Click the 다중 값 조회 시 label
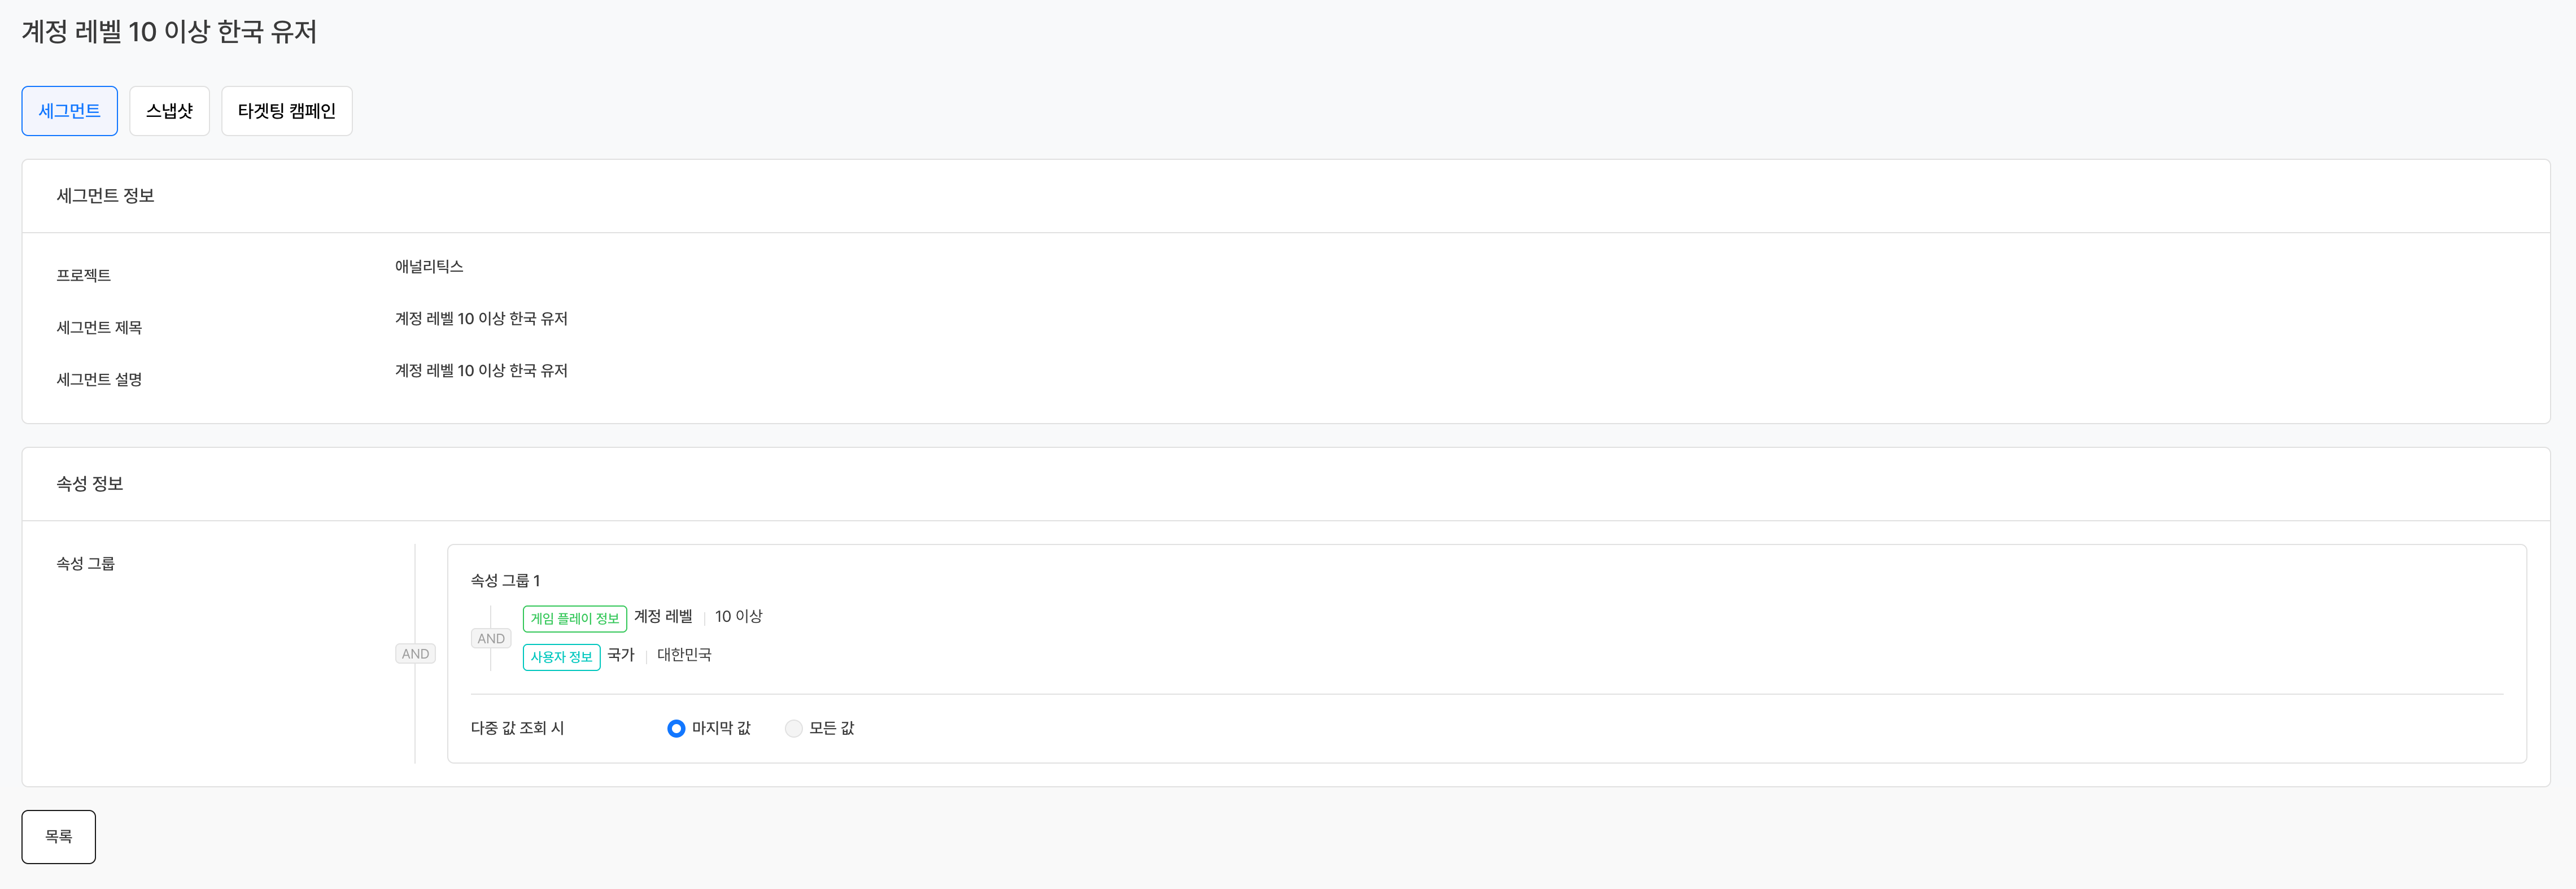The height and width of the screenshot is (889, 2576). pyautogui.click(x=517, y=728)
